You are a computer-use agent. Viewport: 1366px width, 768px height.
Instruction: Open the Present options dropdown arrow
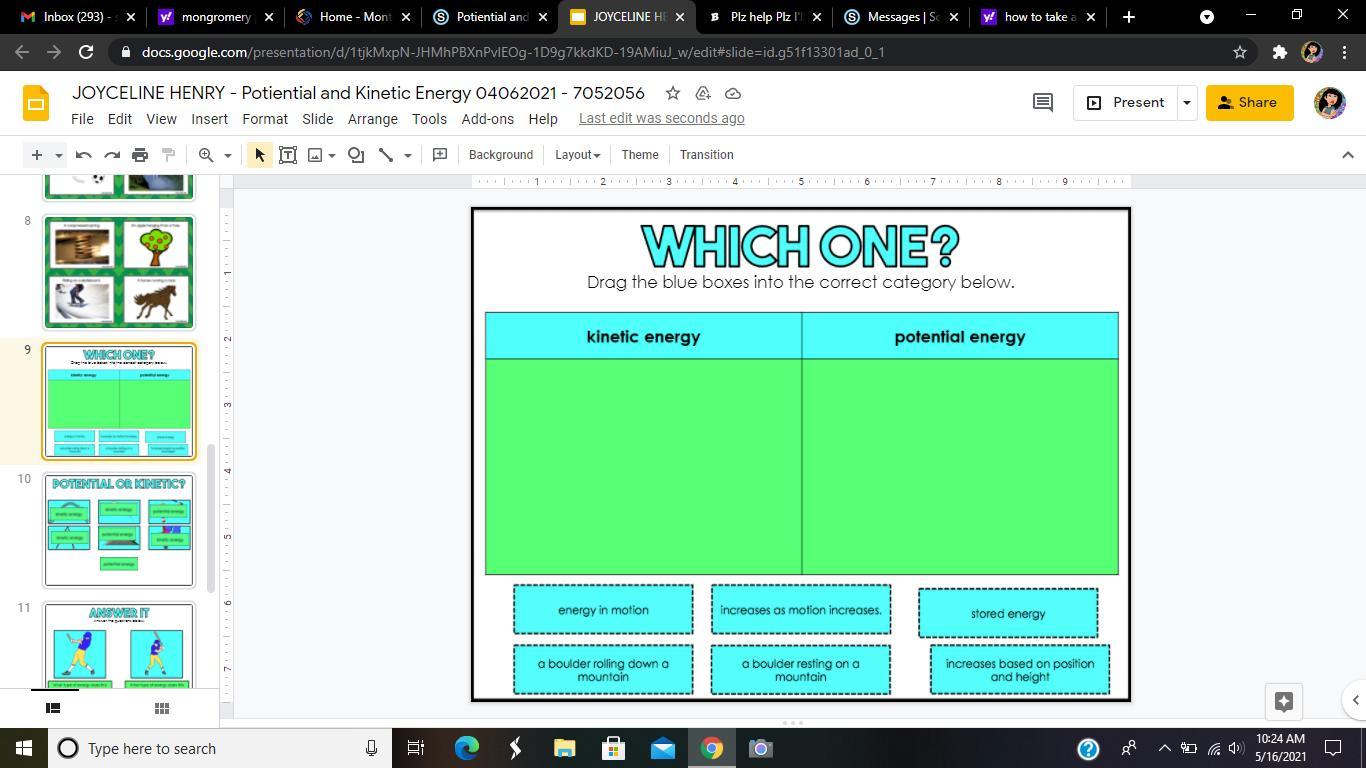pos(1187,103)
